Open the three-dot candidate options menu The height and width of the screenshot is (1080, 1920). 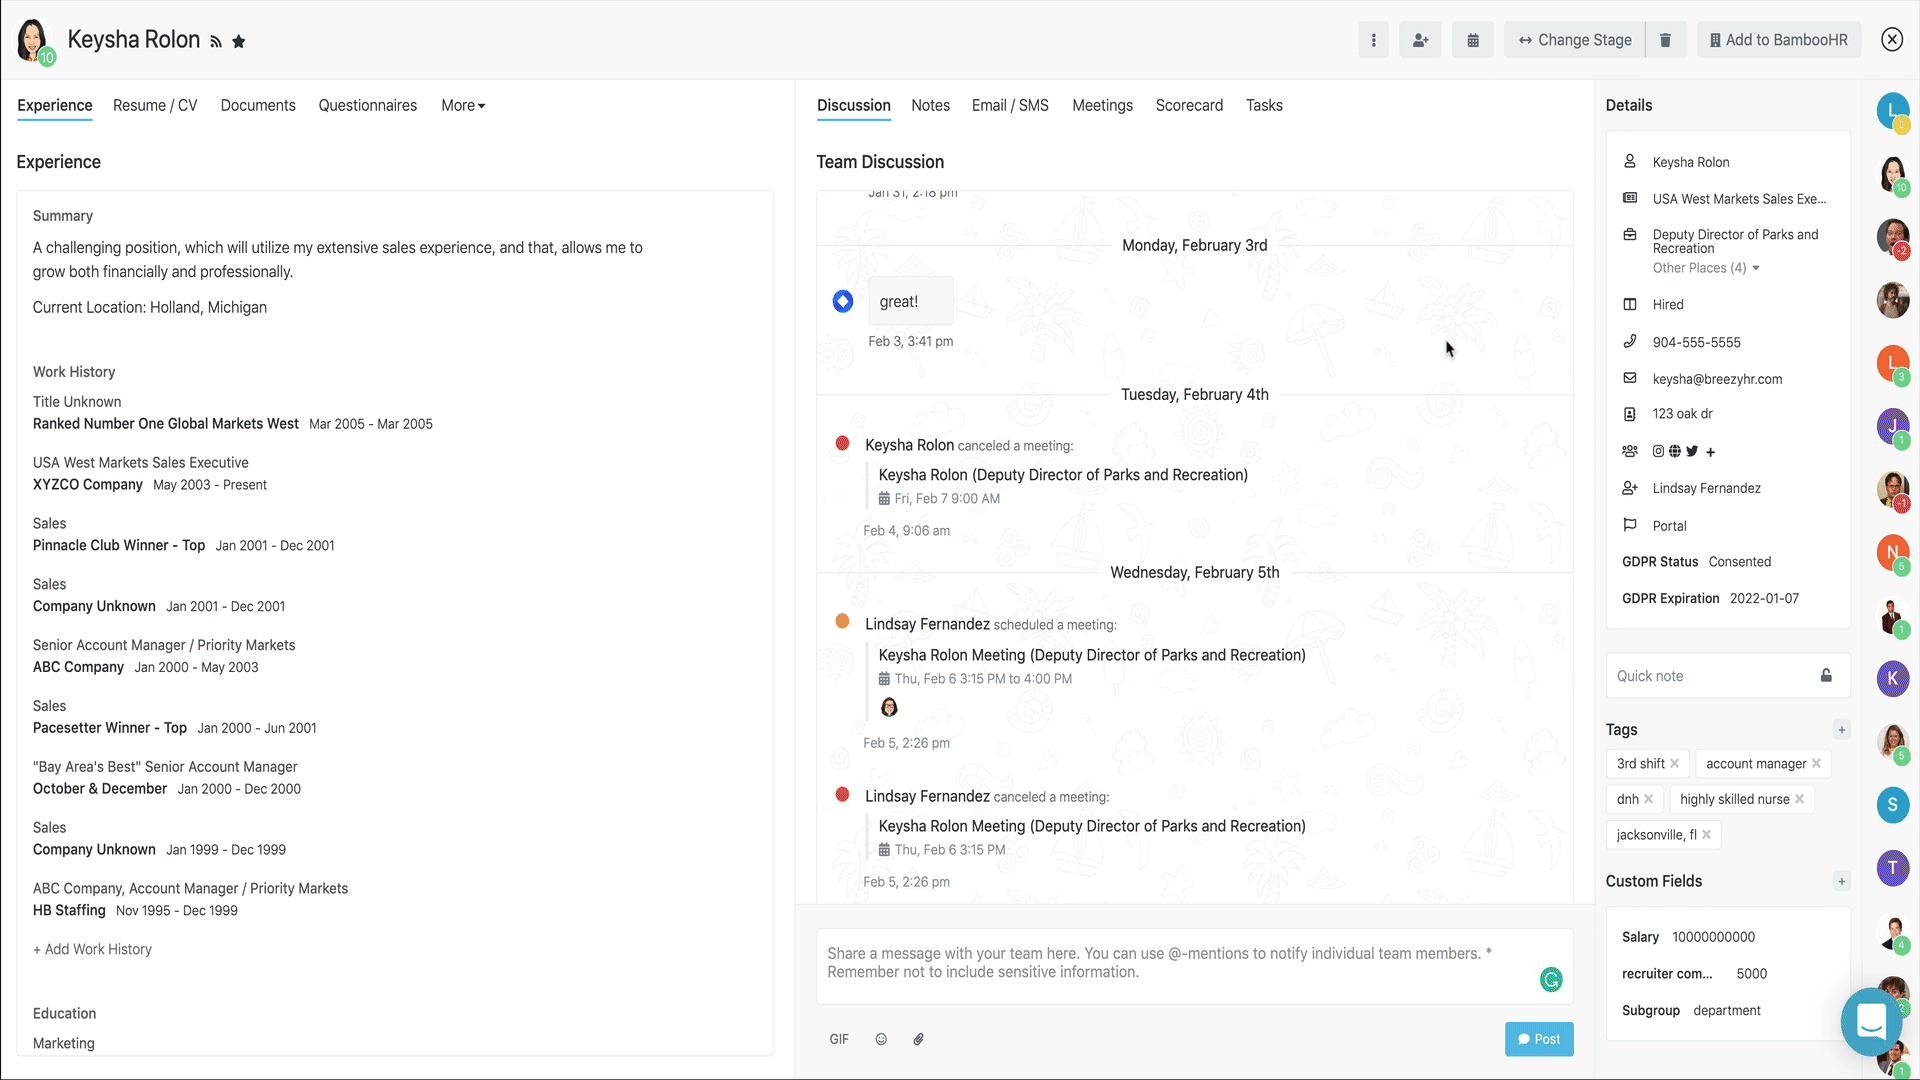pyautogui.click(x=1373, y=40)
